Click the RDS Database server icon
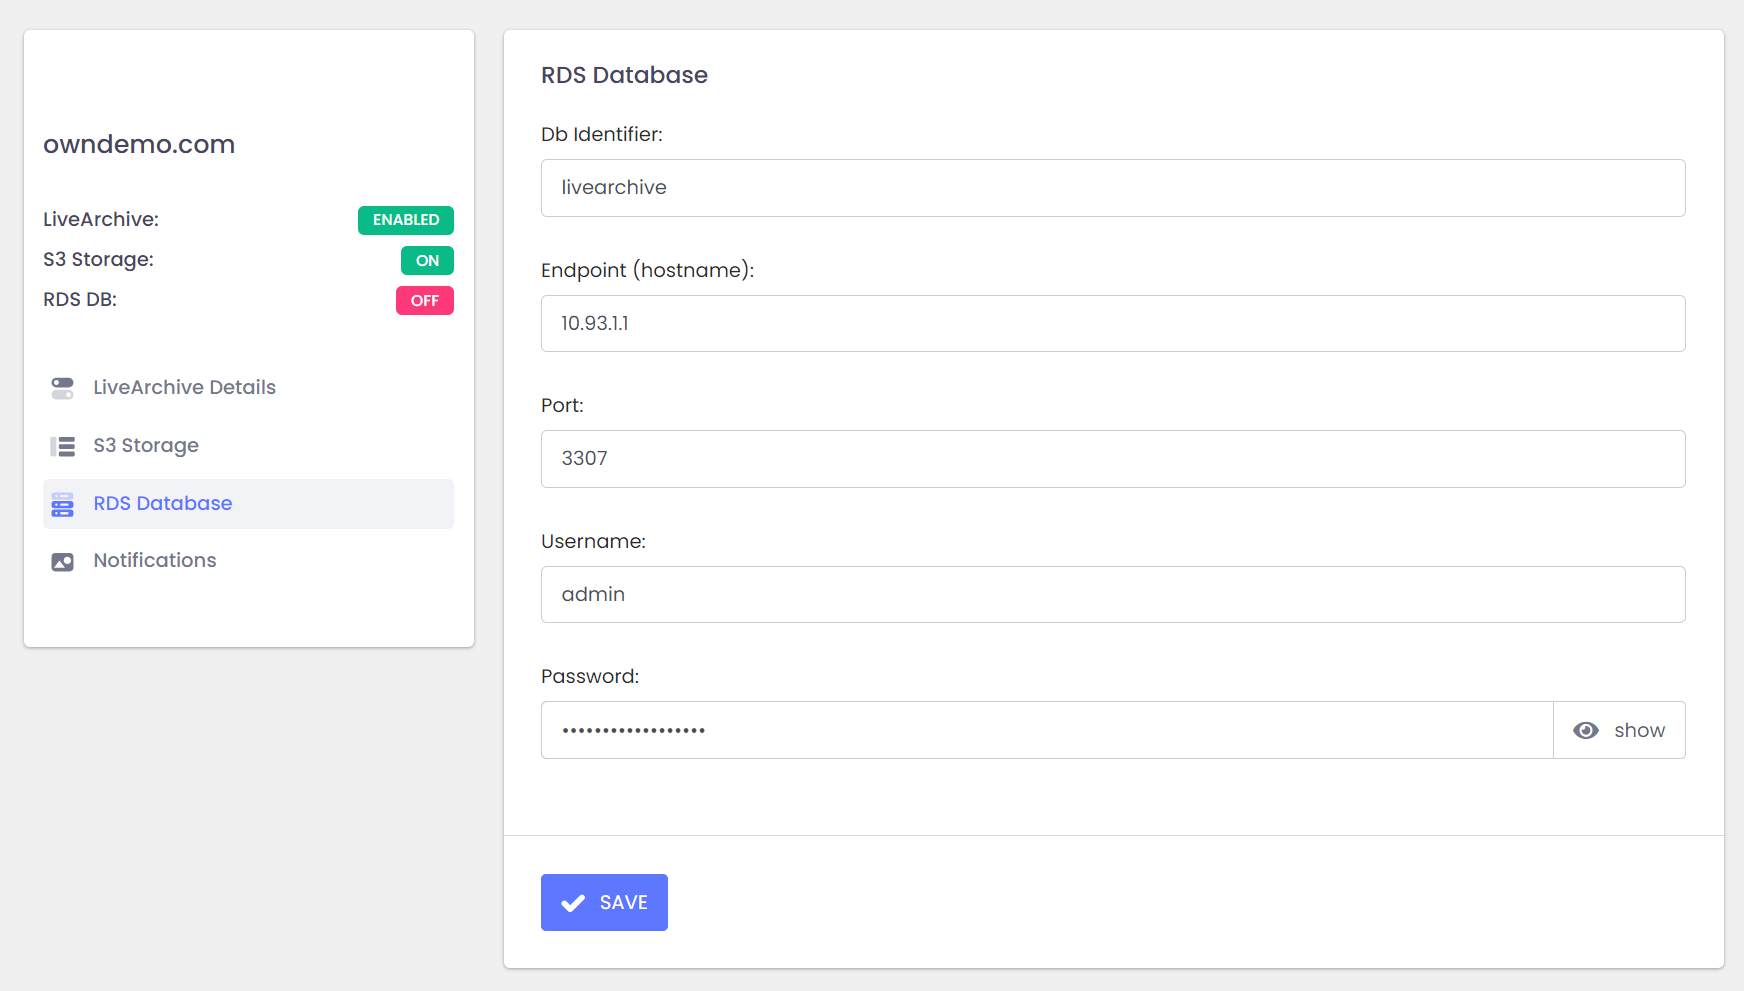 click(62, 504)
